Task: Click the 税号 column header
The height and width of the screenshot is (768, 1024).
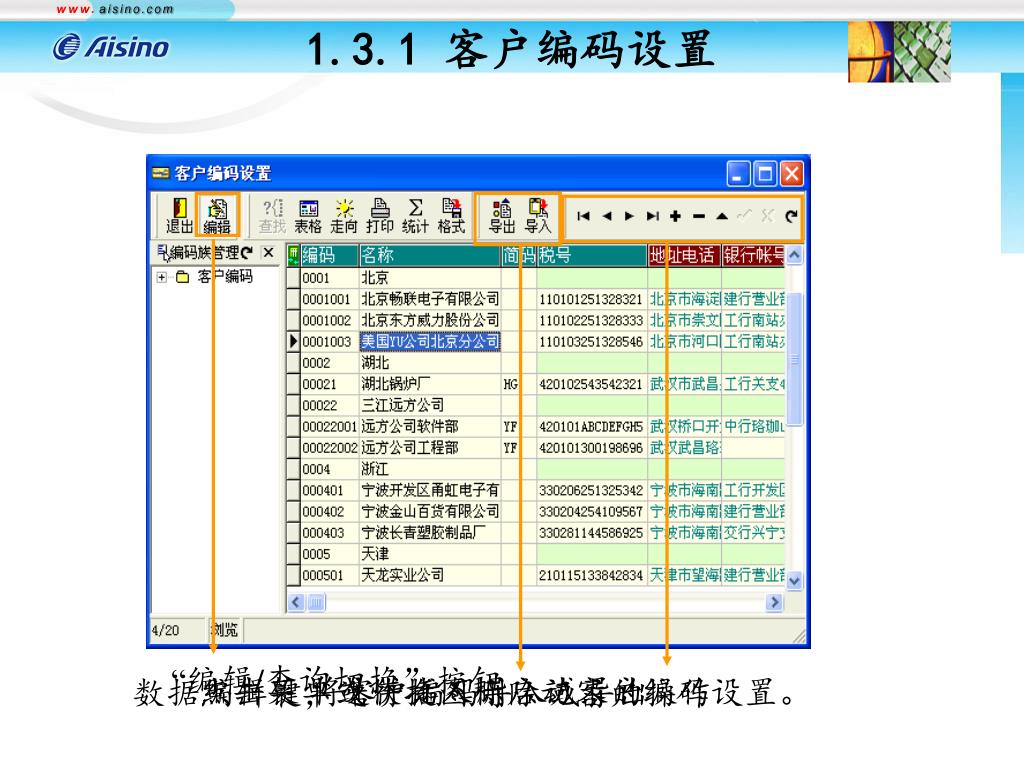Action: (592, 255)
